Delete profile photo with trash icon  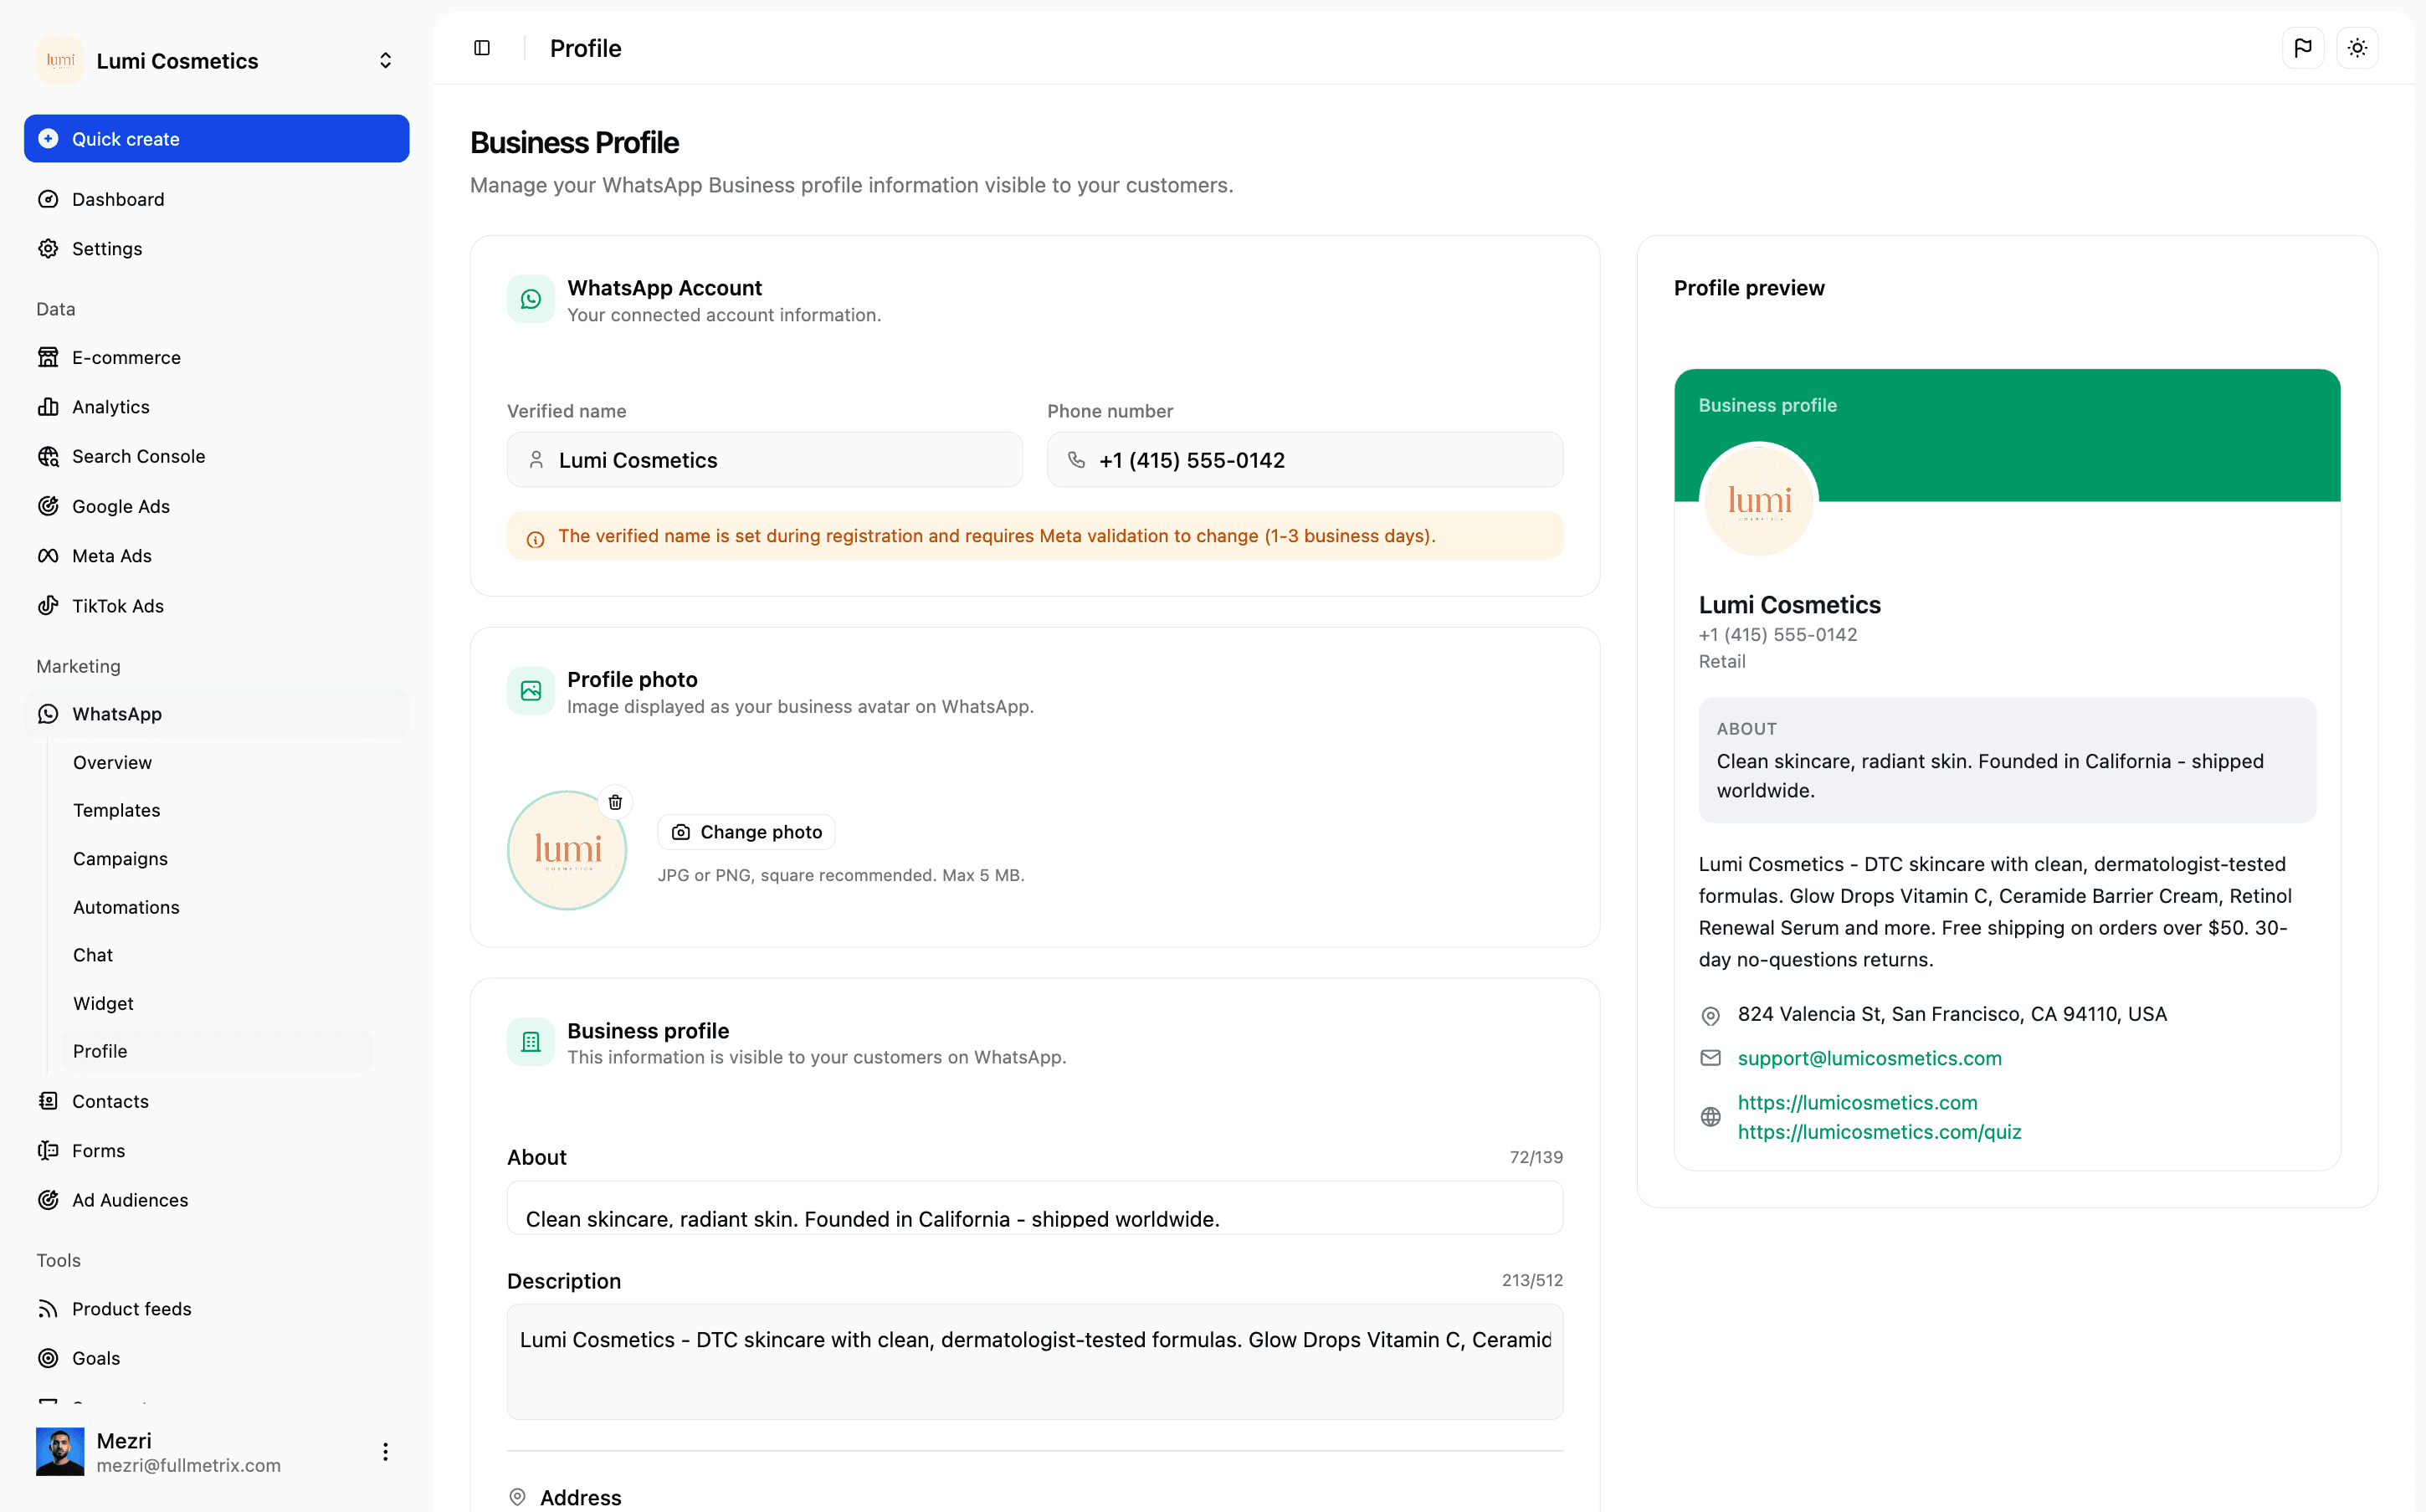click(615, 802)
